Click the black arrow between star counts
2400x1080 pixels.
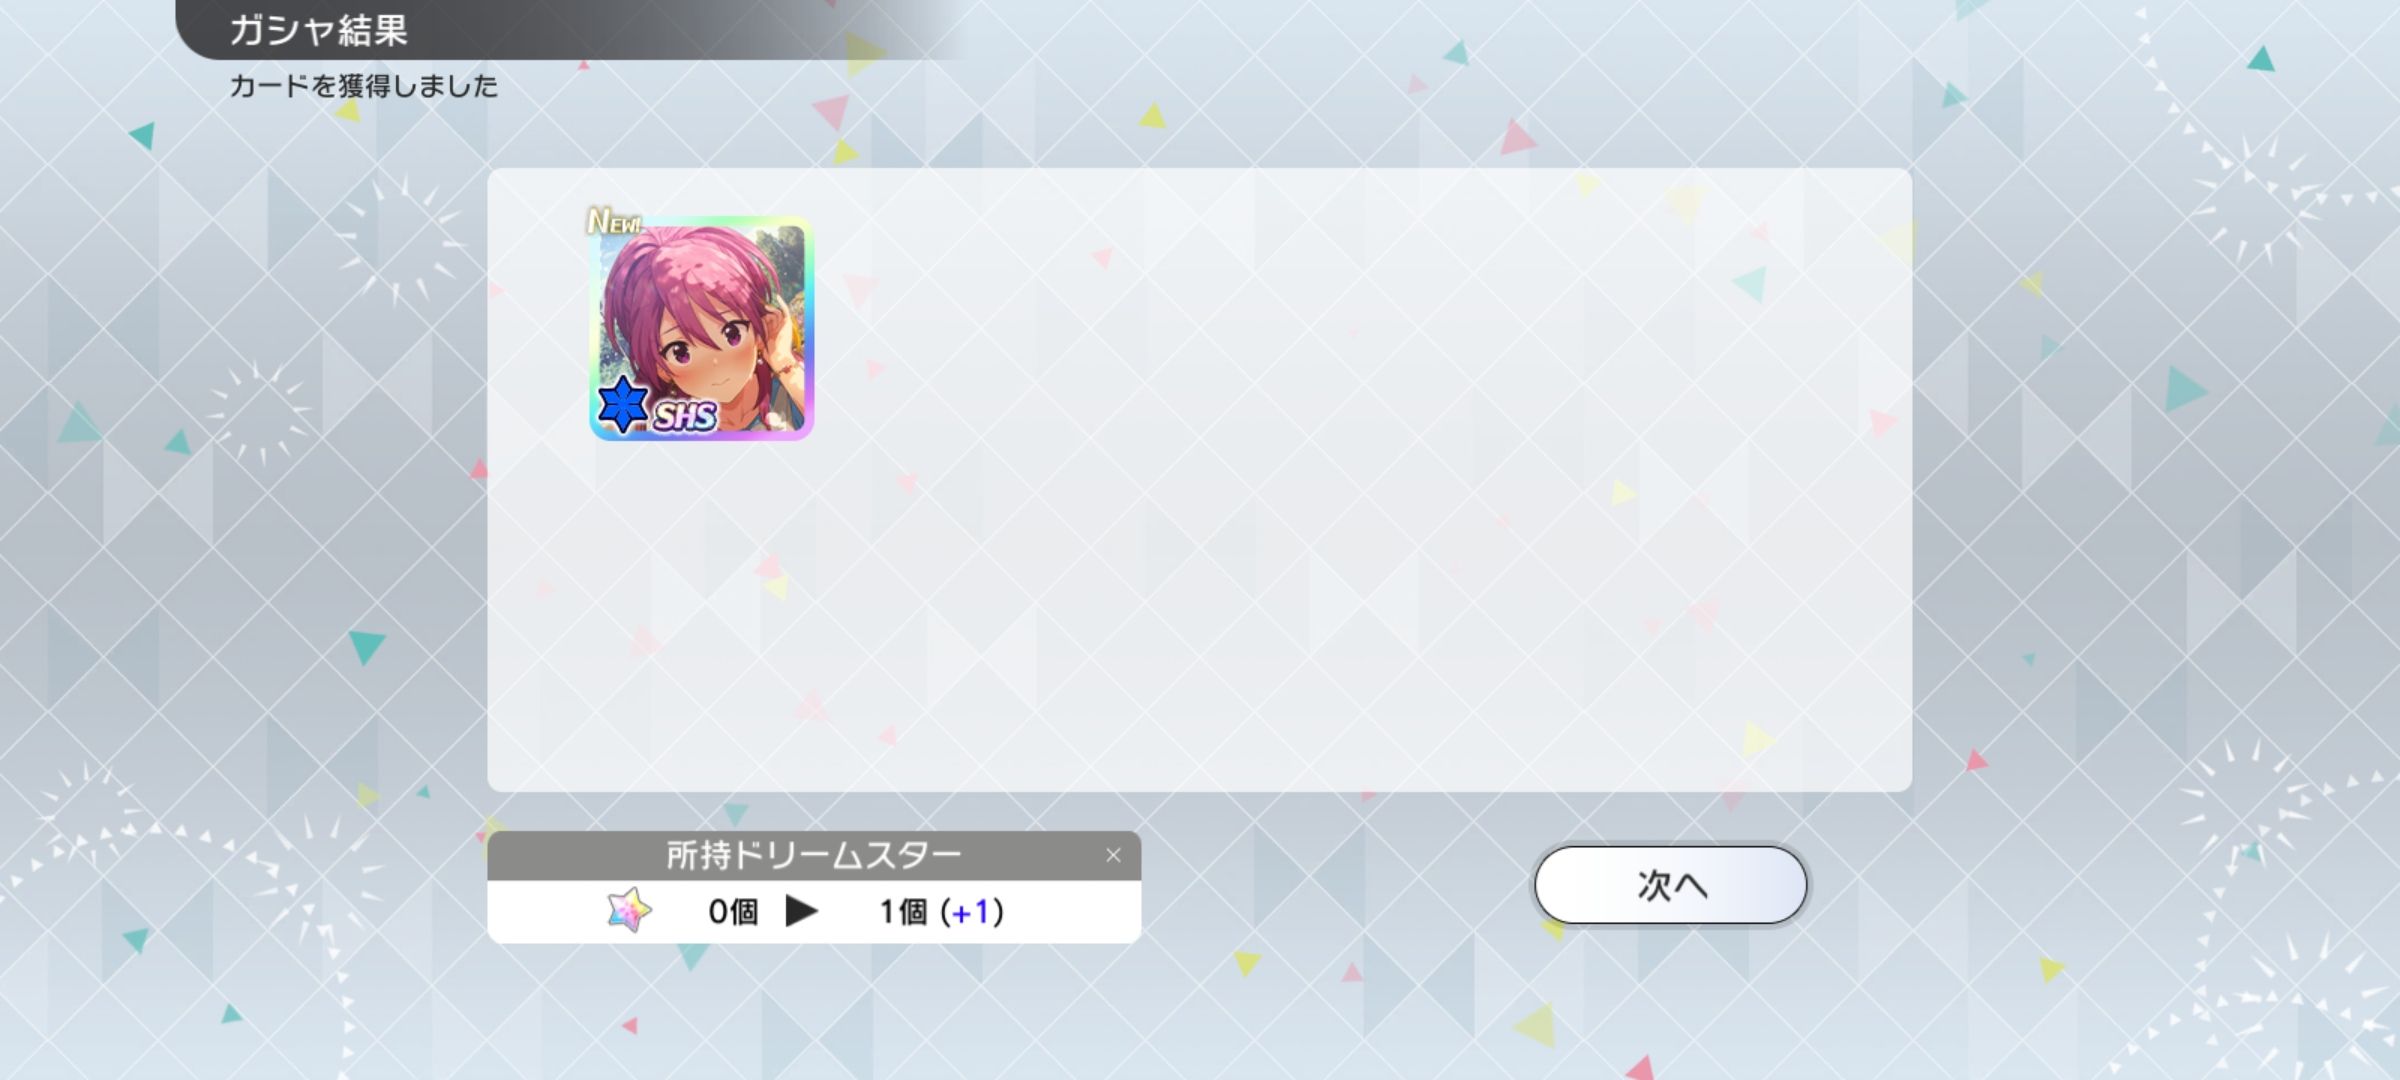pos(801,911)
